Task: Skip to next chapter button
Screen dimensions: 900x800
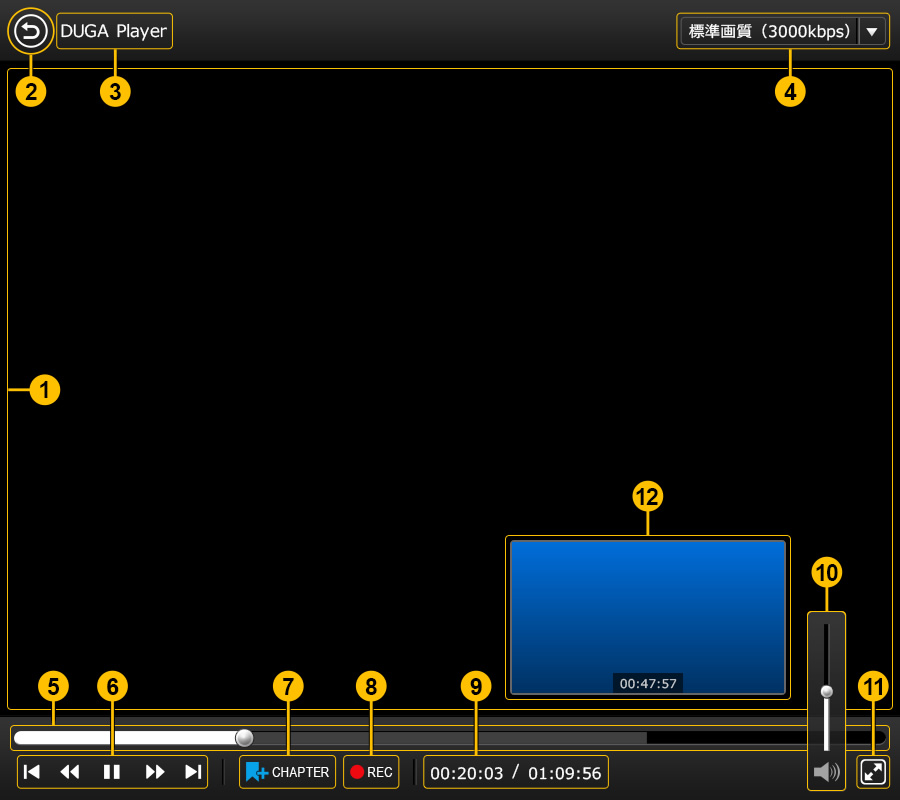Action: pos(193,772)
